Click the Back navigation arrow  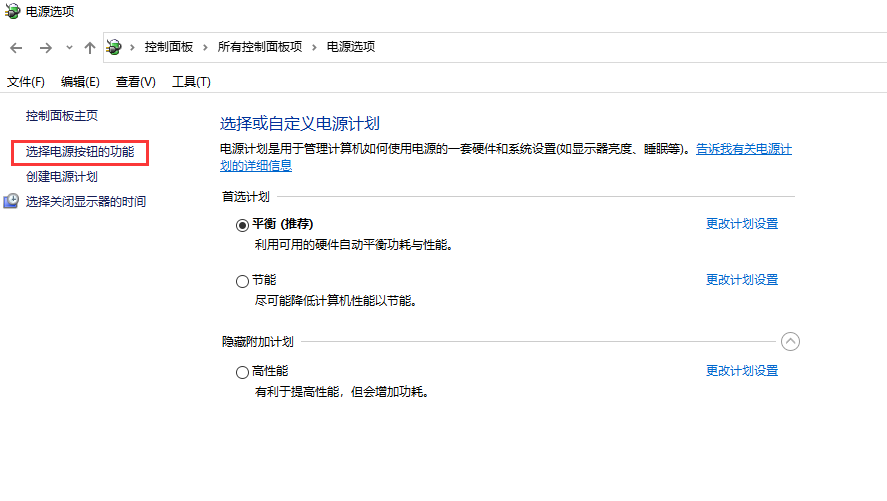(x=16, y=48)
